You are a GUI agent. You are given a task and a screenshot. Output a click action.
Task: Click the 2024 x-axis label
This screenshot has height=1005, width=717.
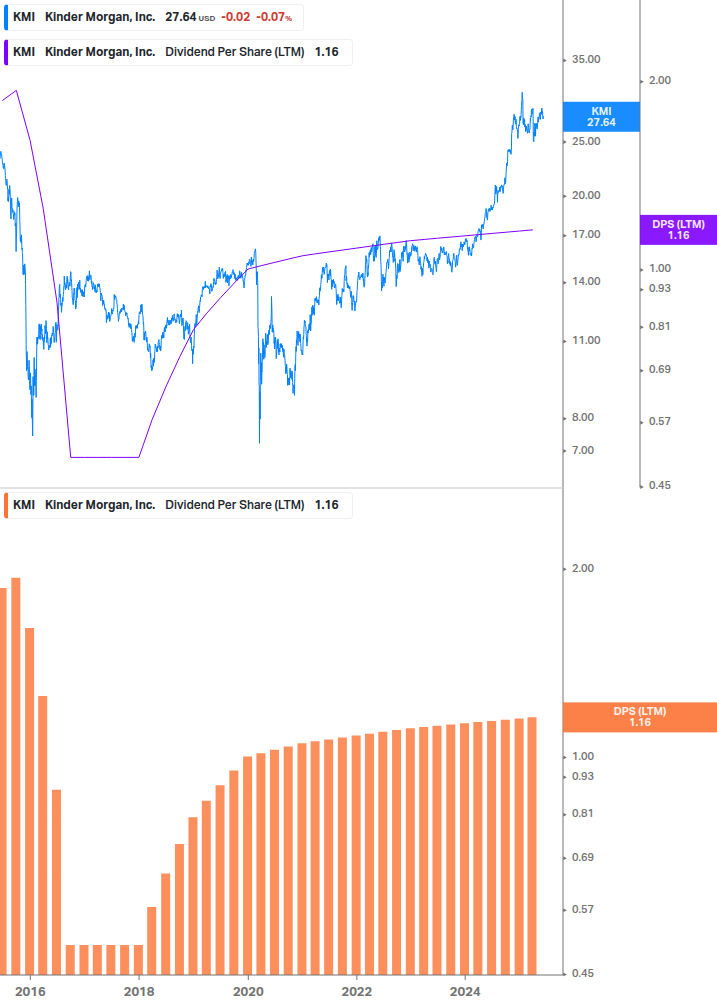465,992
